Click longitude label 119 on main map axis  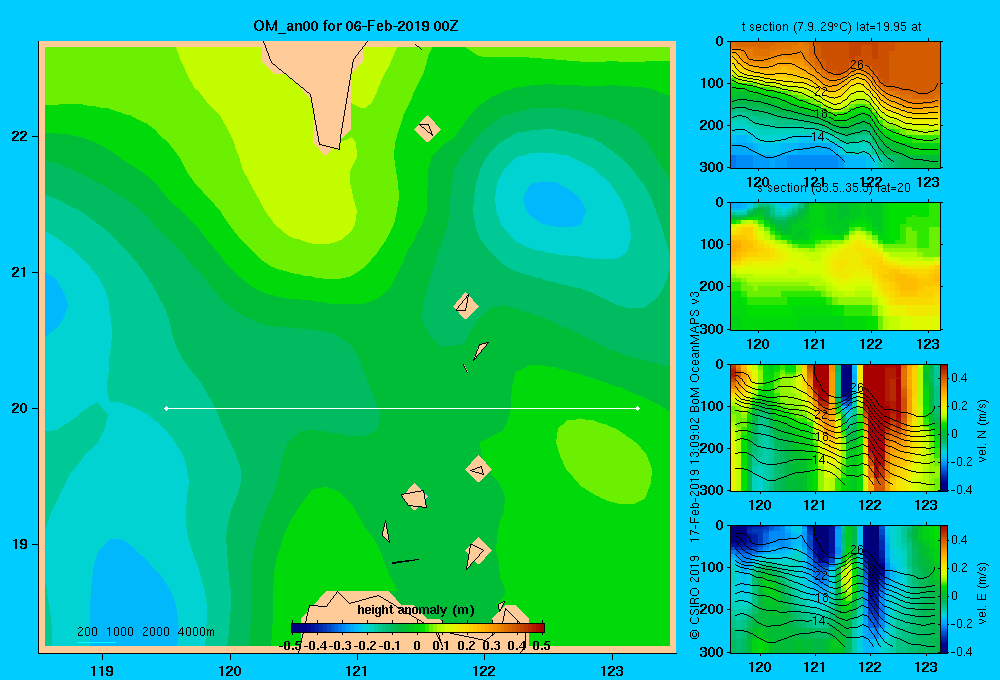102,670
